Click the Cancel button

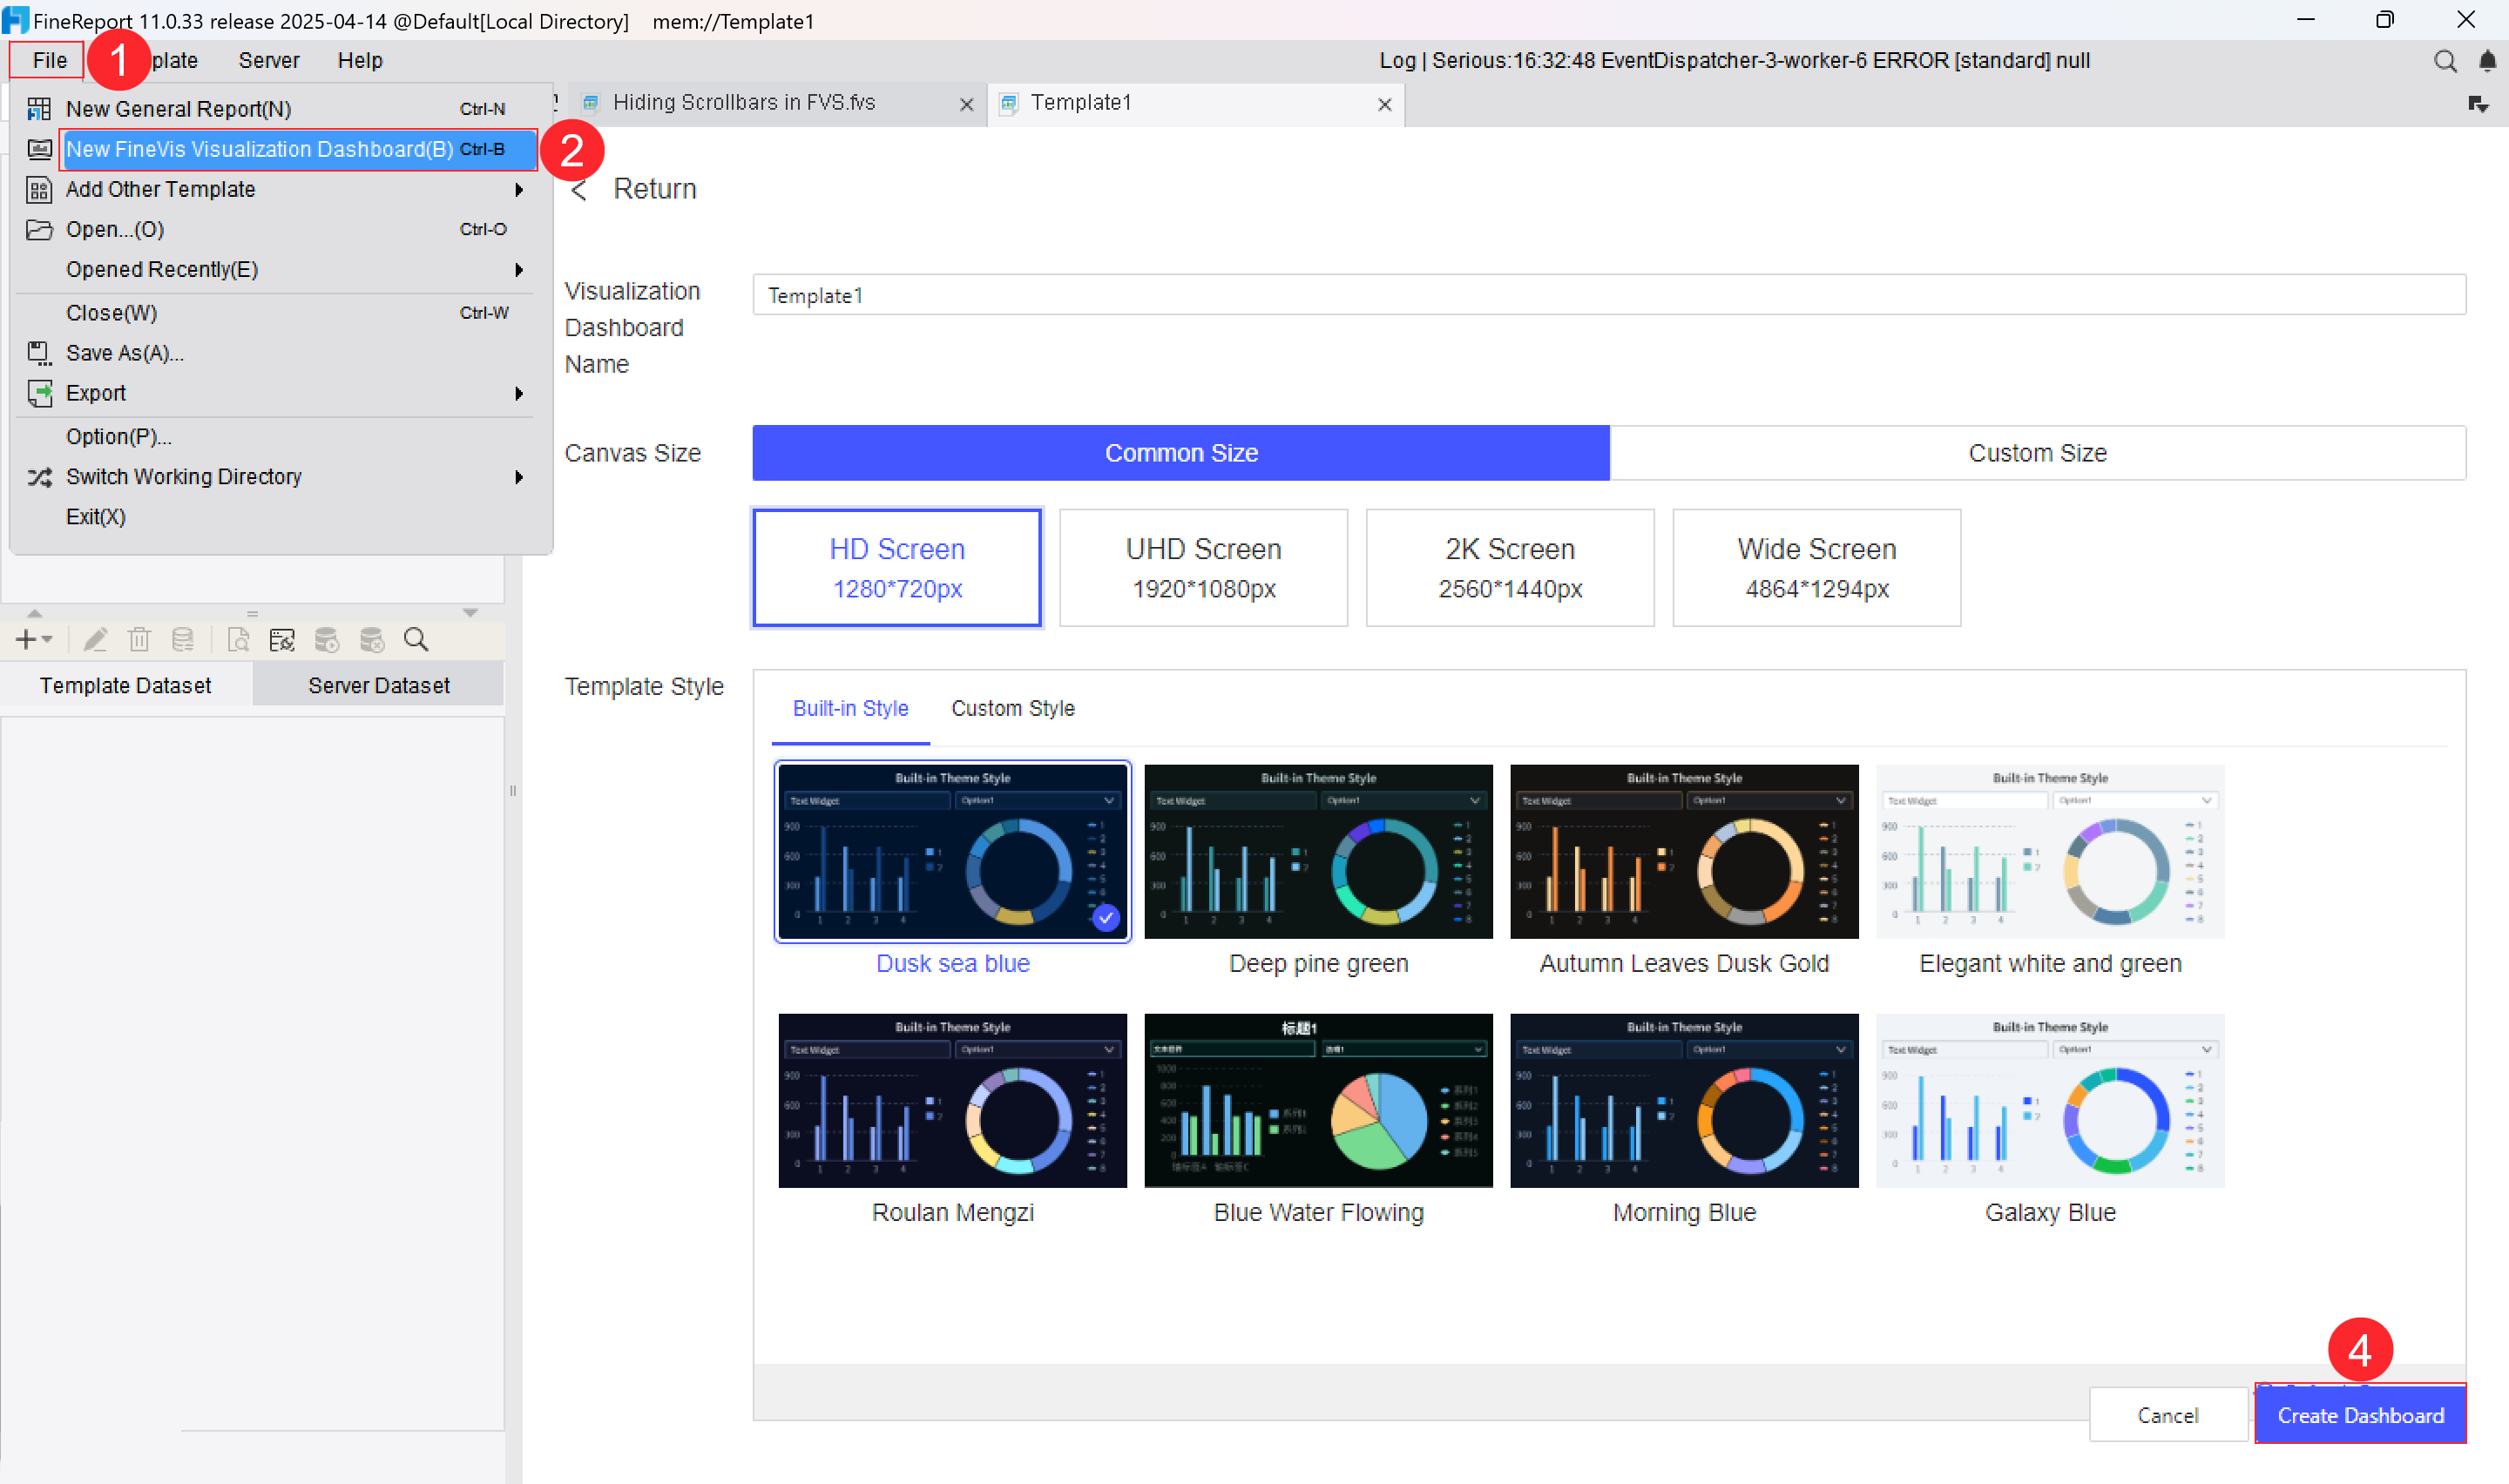[x=2167, y=1415]
